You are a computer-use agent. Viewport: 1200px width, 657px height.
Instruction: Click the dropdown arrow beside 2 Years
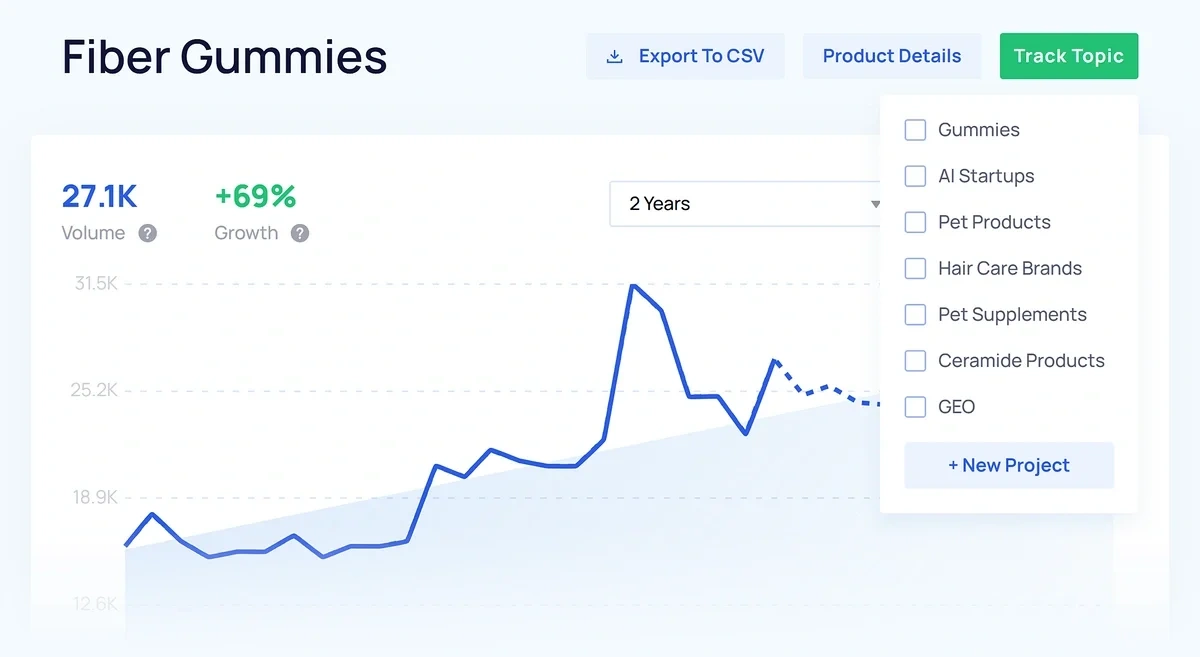876,204
